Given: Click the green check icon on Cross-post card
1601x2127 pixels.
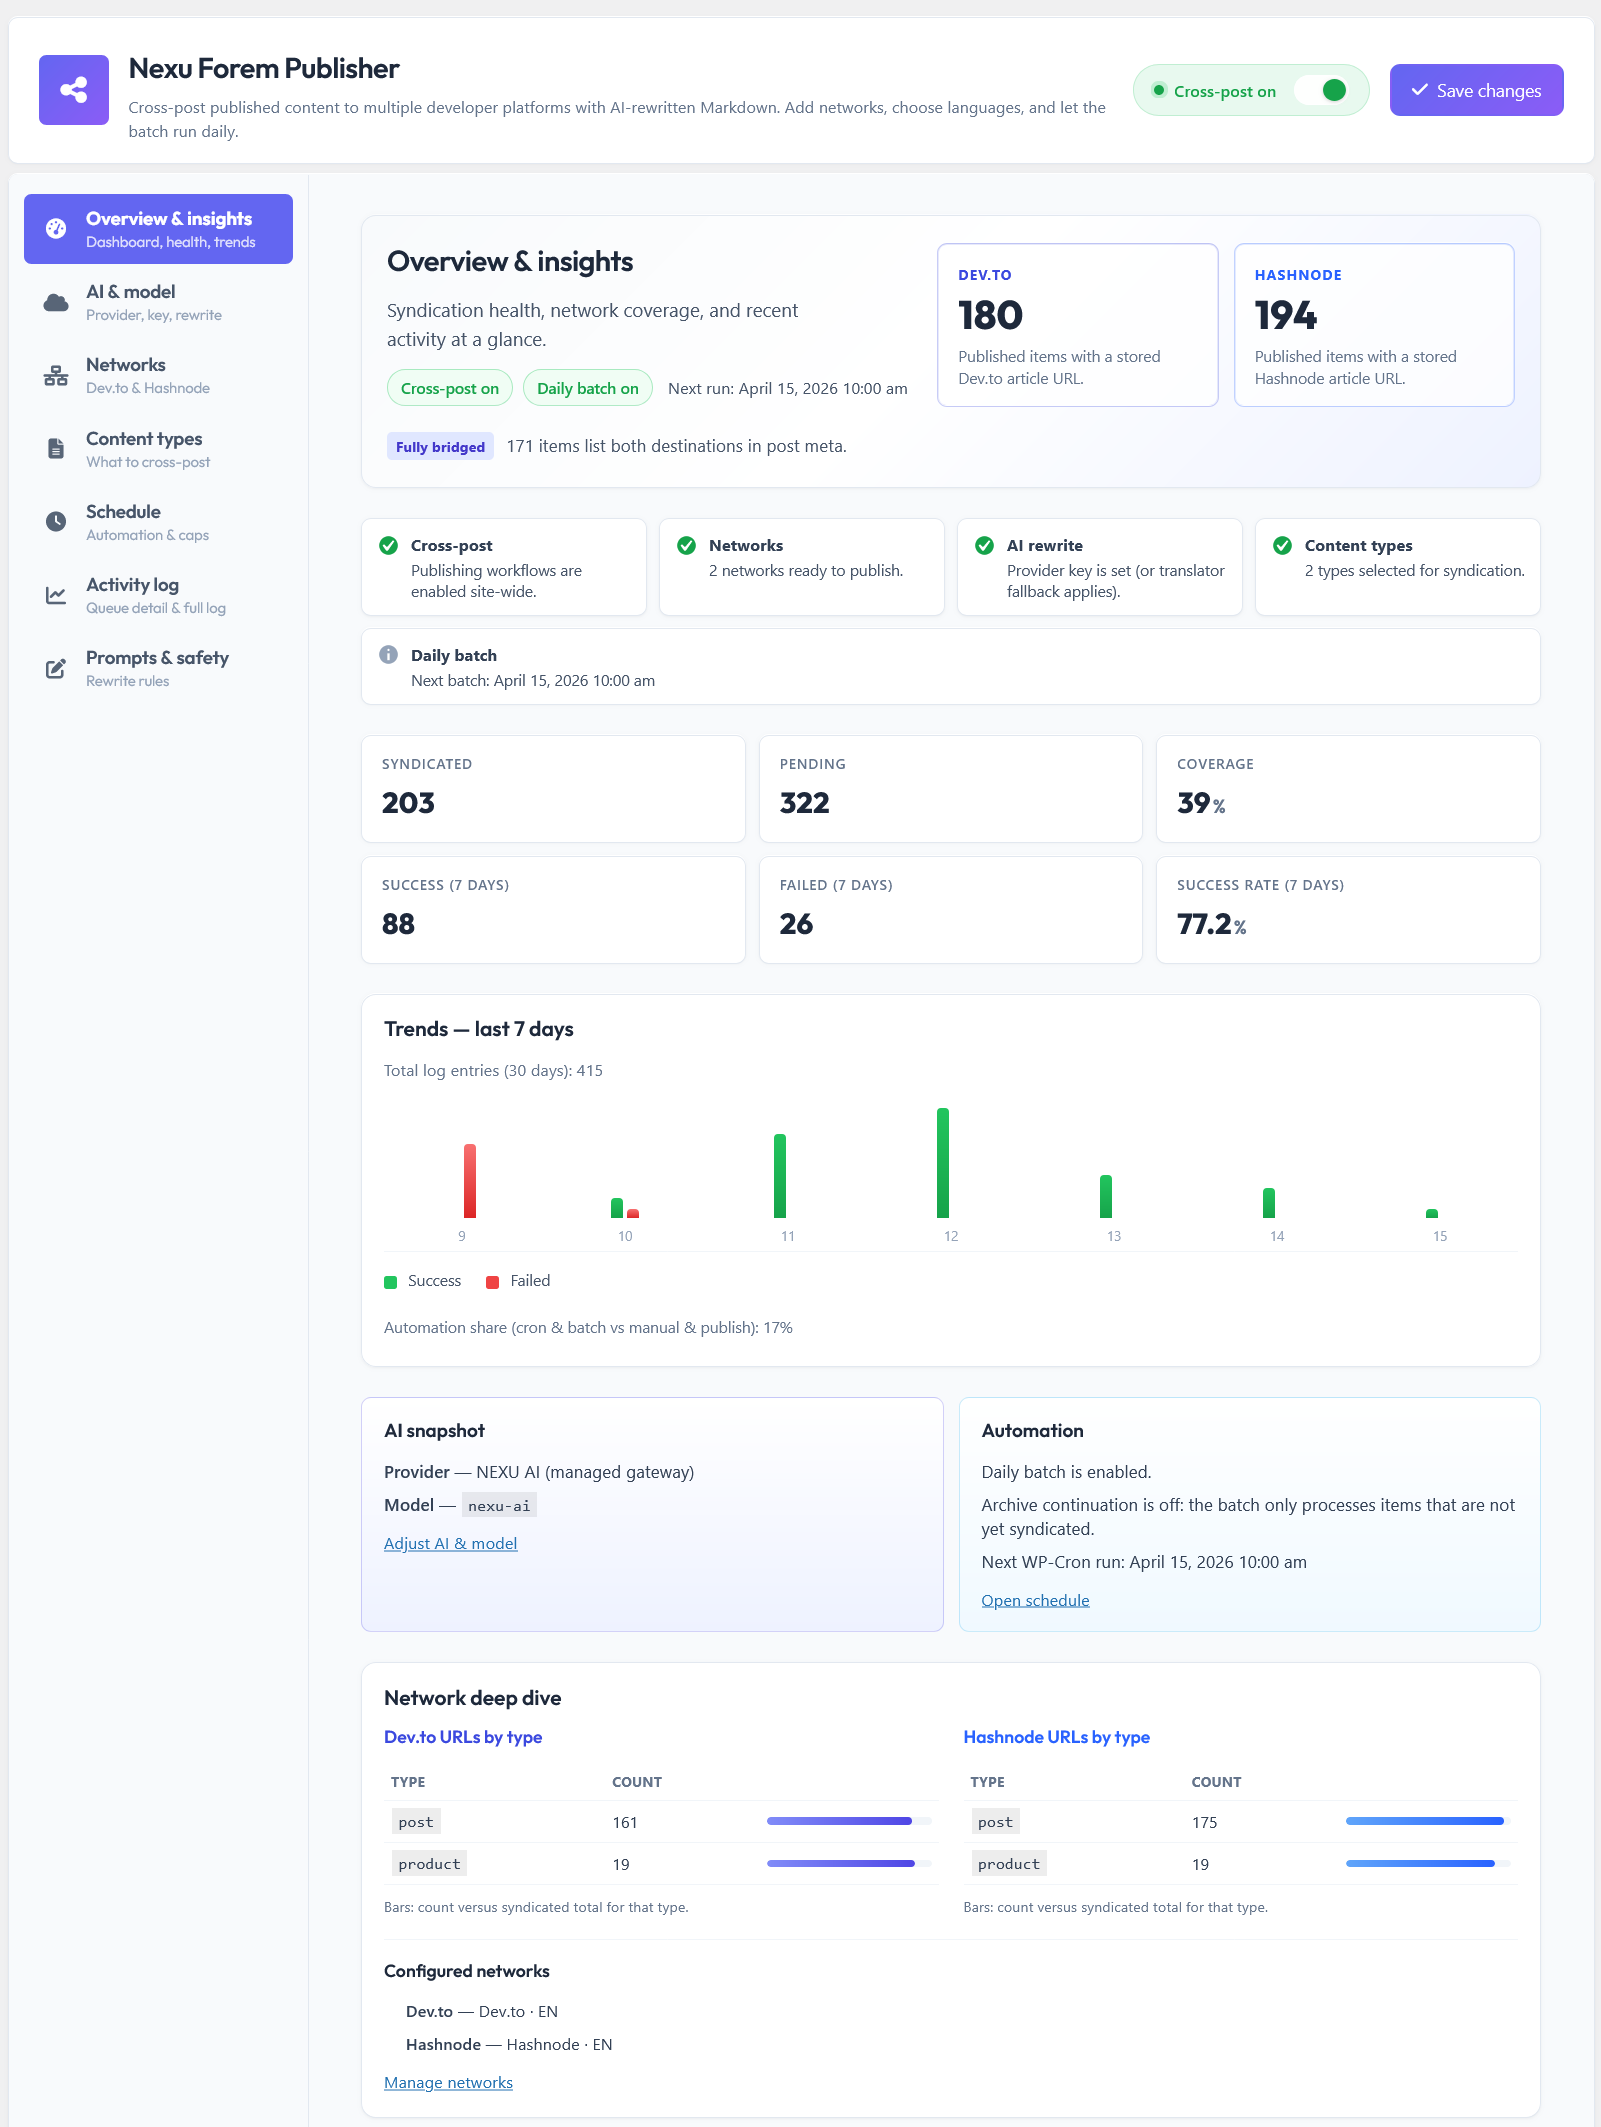Looking at the screenshot, I should click(389, 545).
